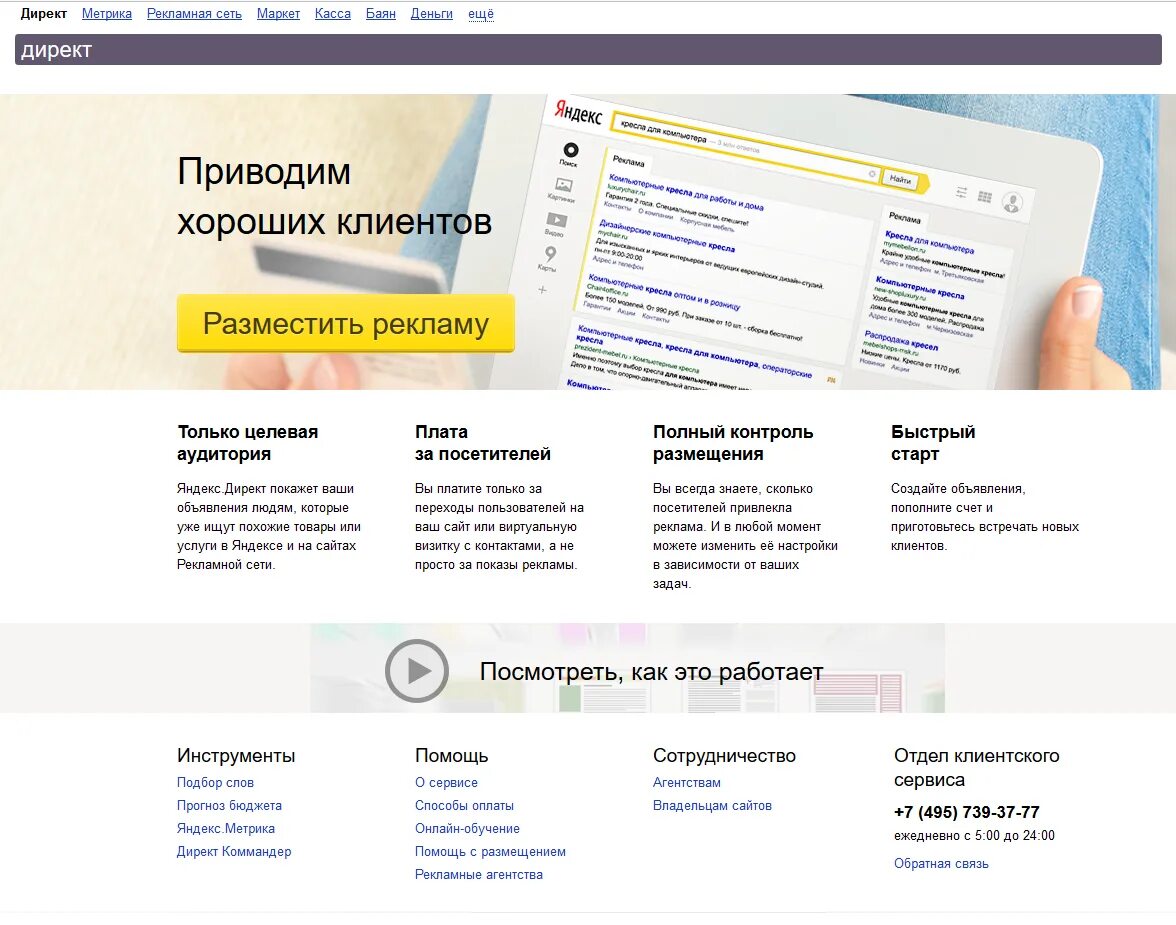Open the Владельцам сайтов link
The image size is (1176, 925).
[x=712, y=806]
